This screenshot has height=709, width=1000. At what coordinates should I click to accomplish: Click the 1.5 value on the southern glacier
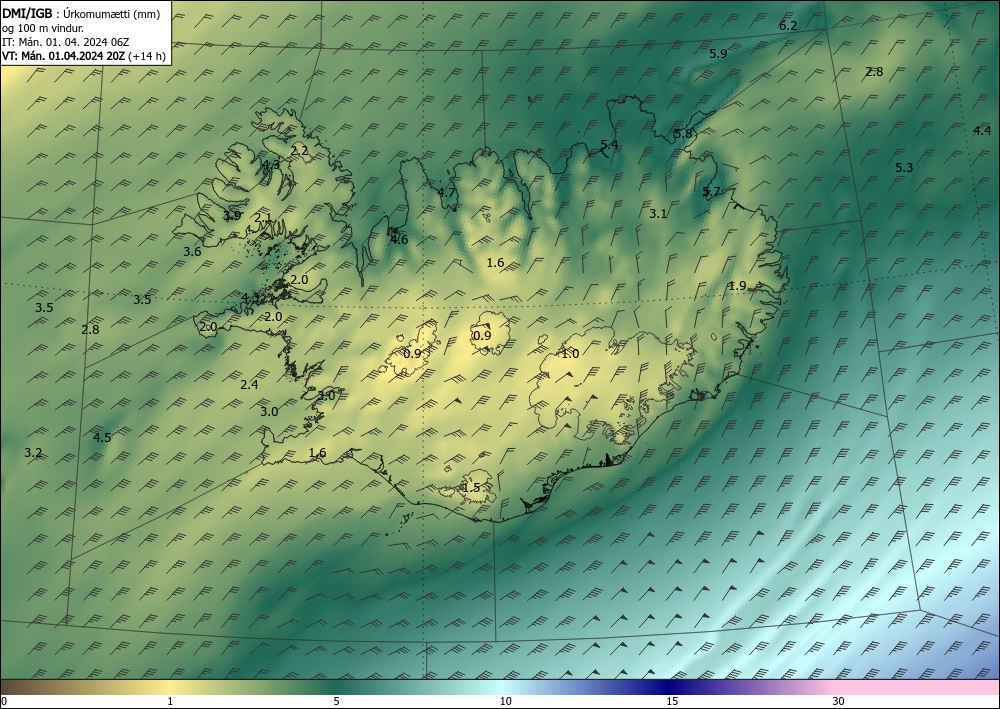471,488
